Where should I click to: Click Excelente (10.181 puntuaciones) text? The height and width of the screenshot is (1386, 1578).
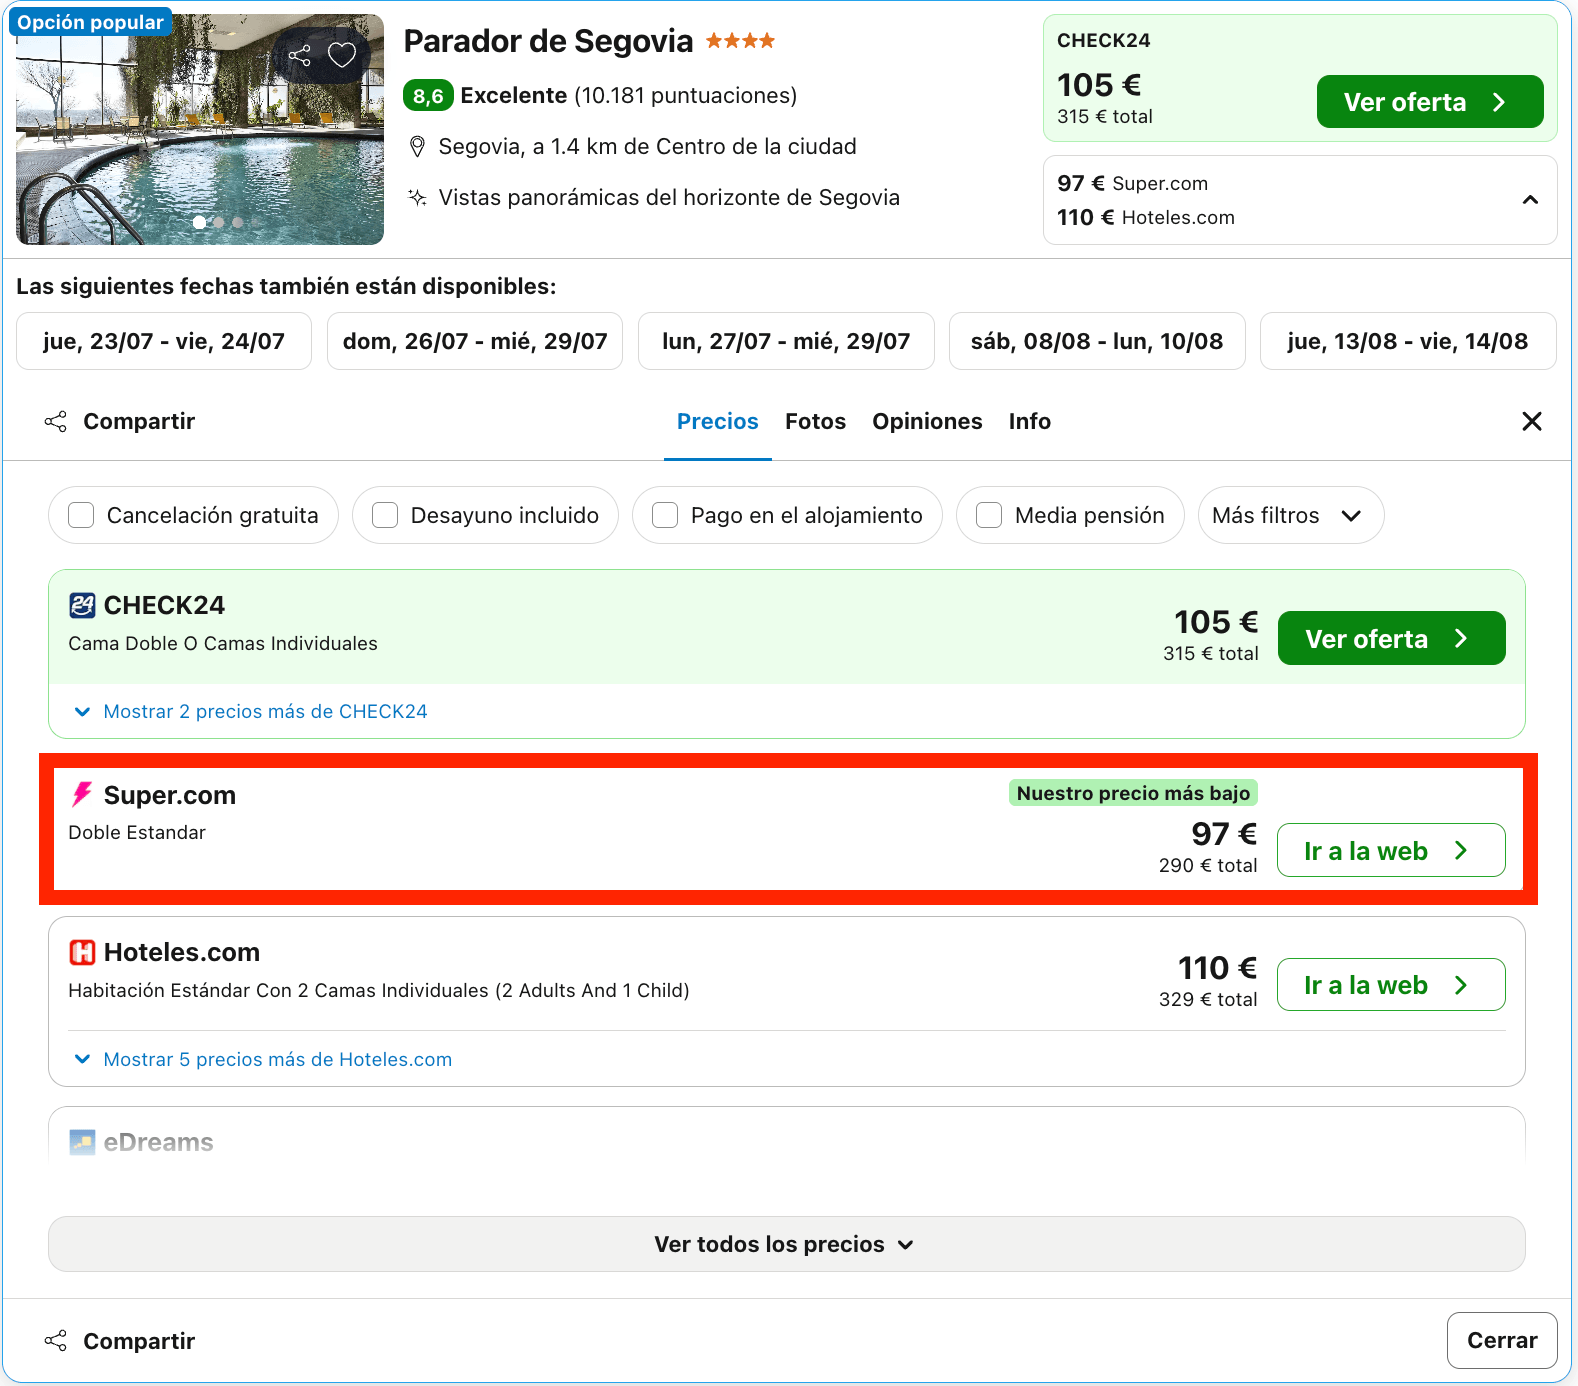tap(629, 95)
